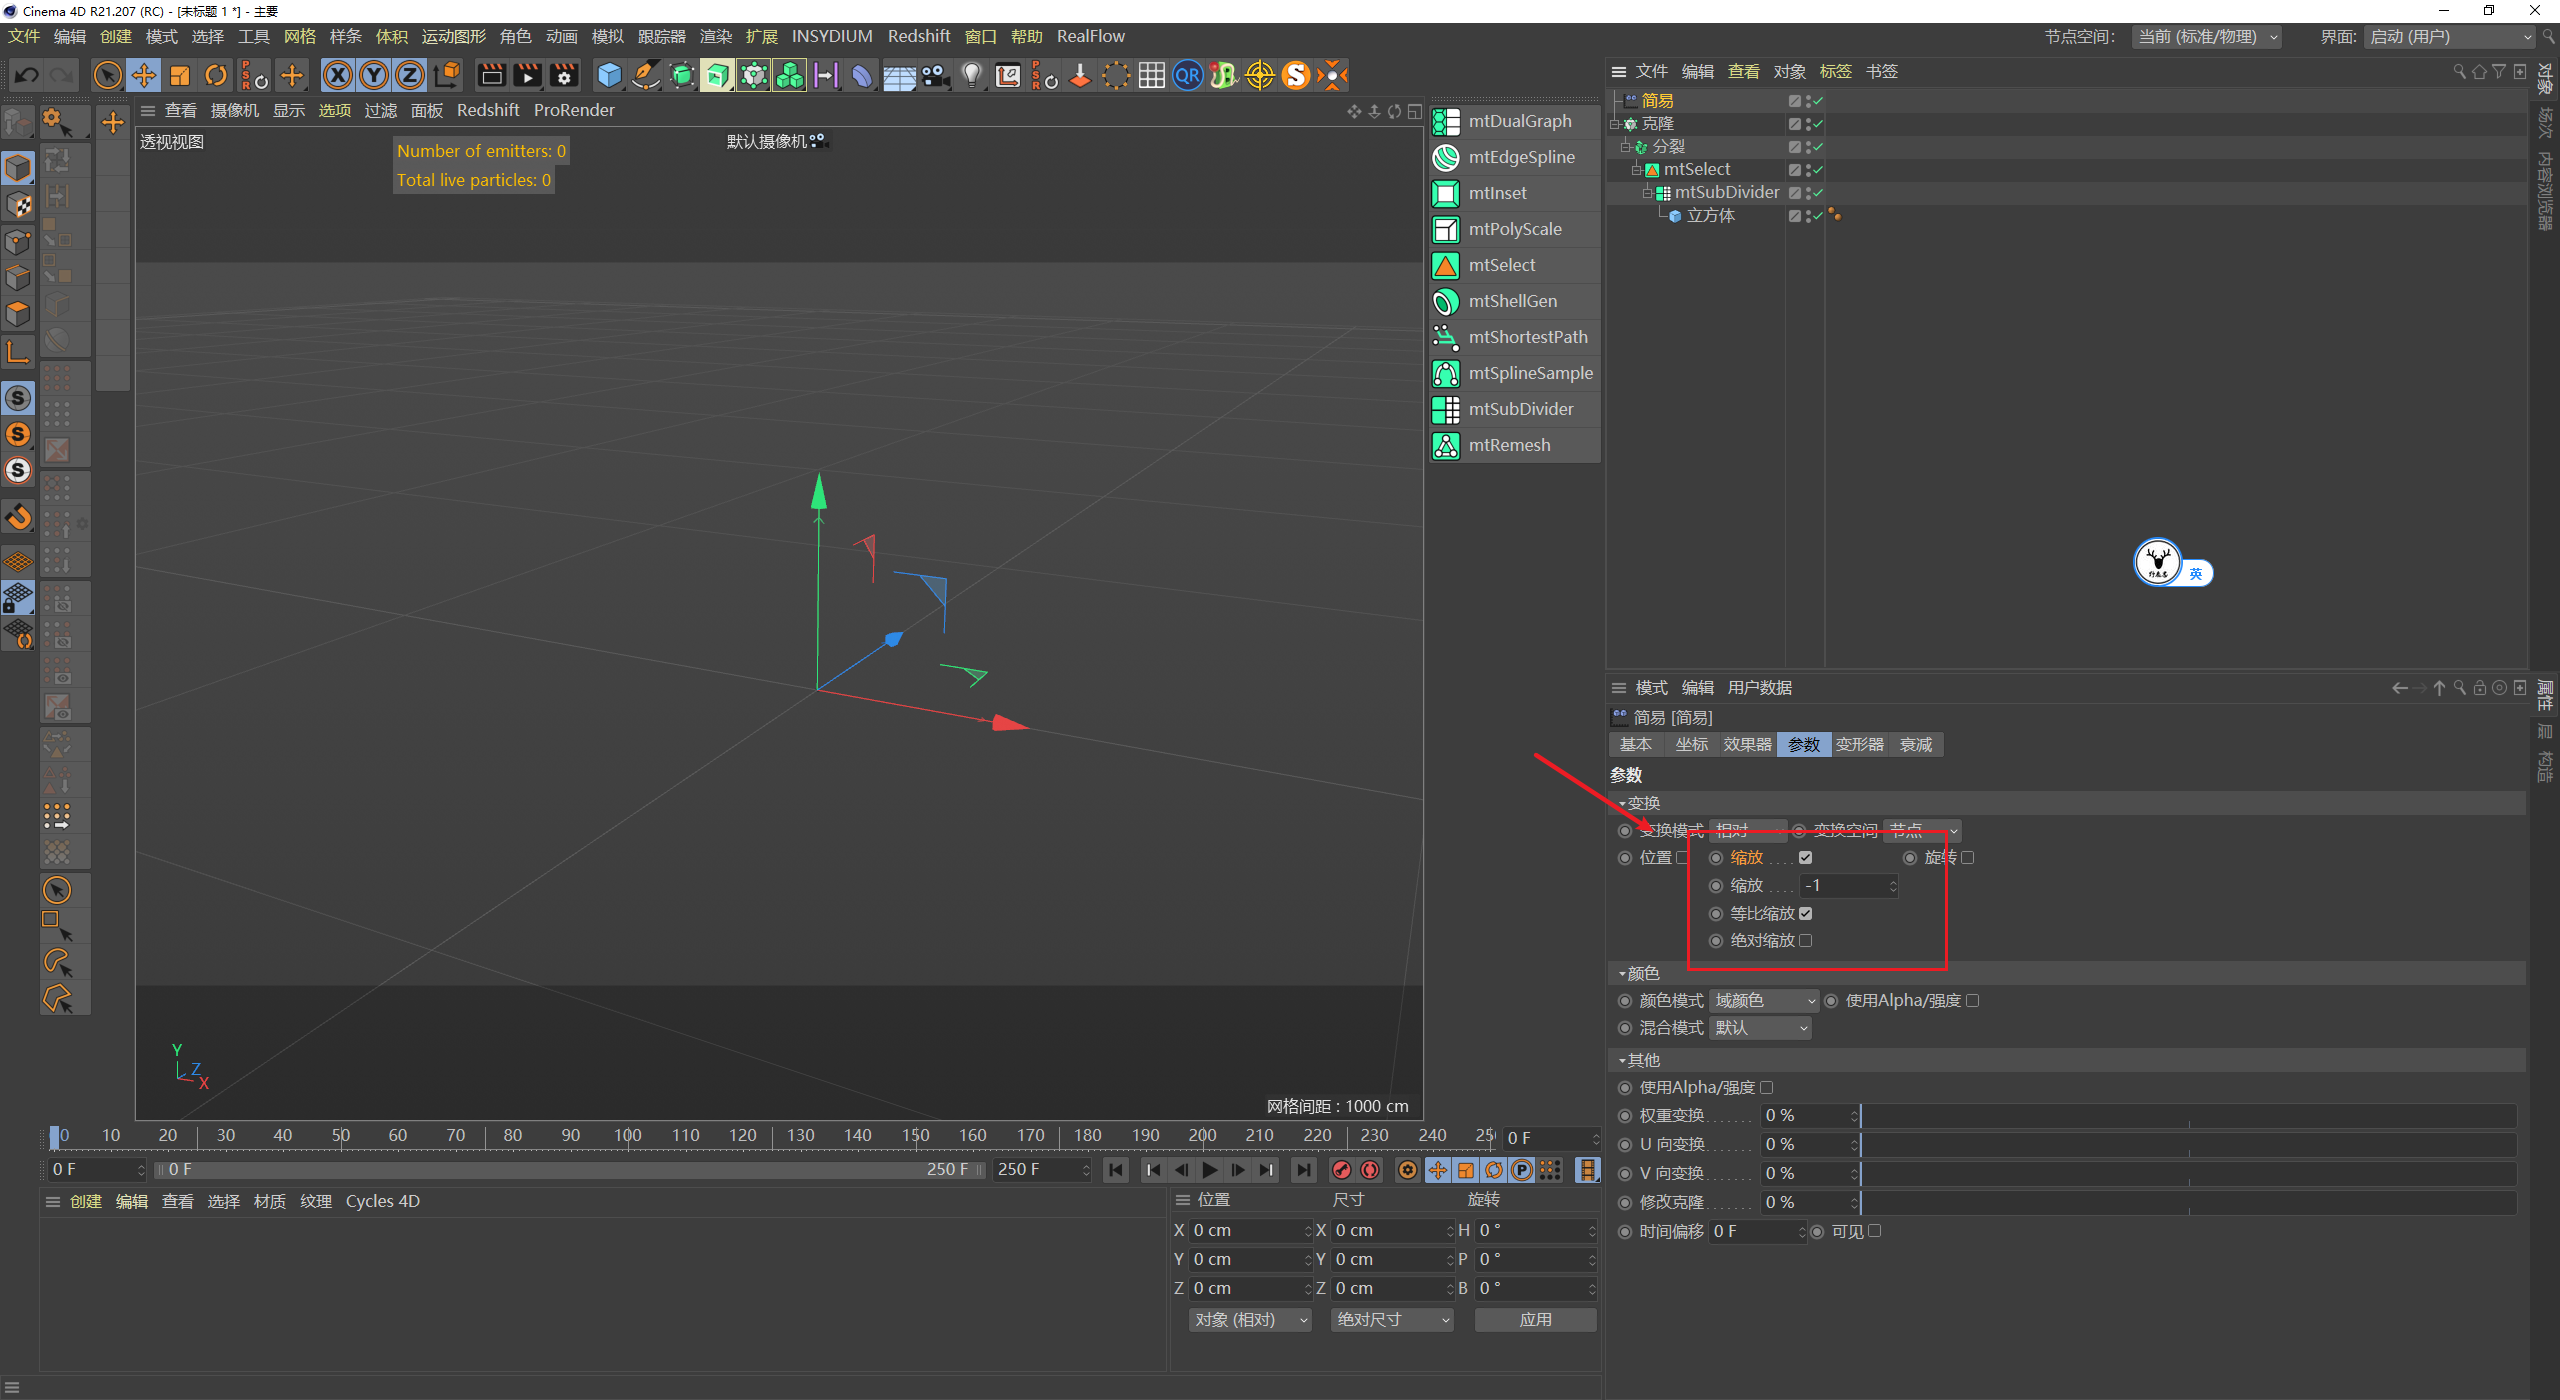2560x1400 pixels.
Task: Add a cube primitive from toolbar
Action: tap(609, 76)
